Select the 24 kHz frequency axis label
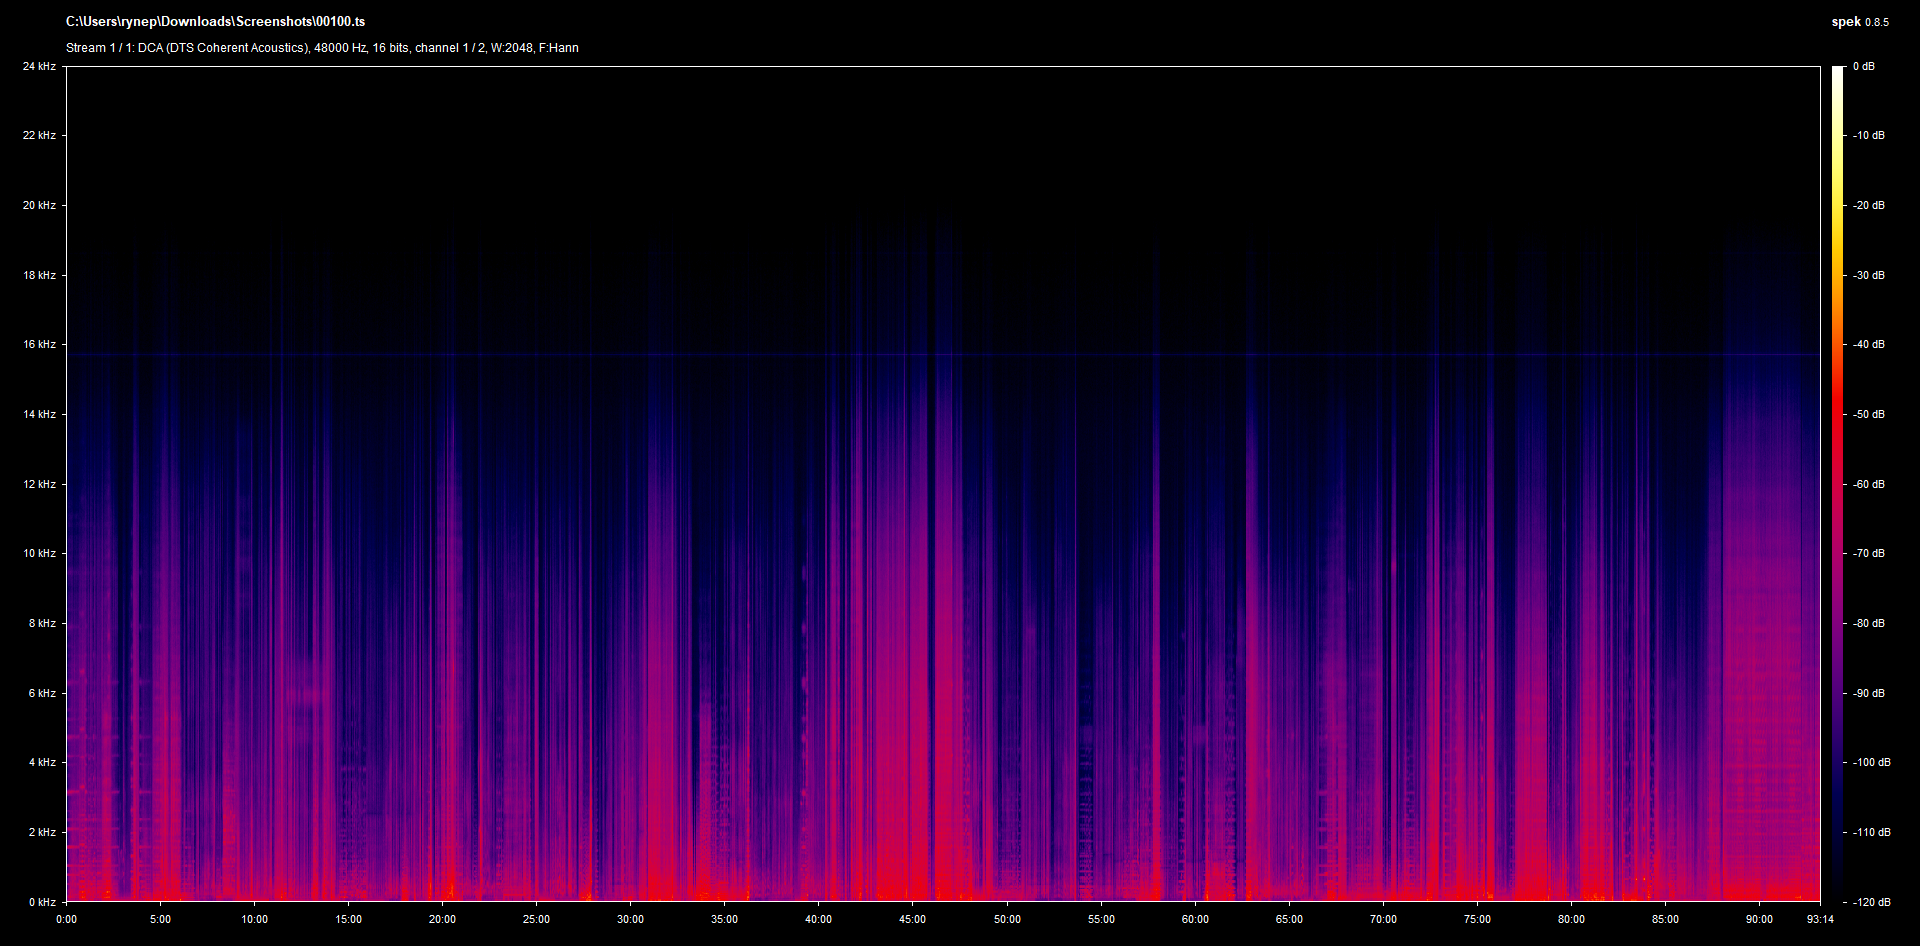This screenshot has height=946, width=1920. [x=39, y=66]
